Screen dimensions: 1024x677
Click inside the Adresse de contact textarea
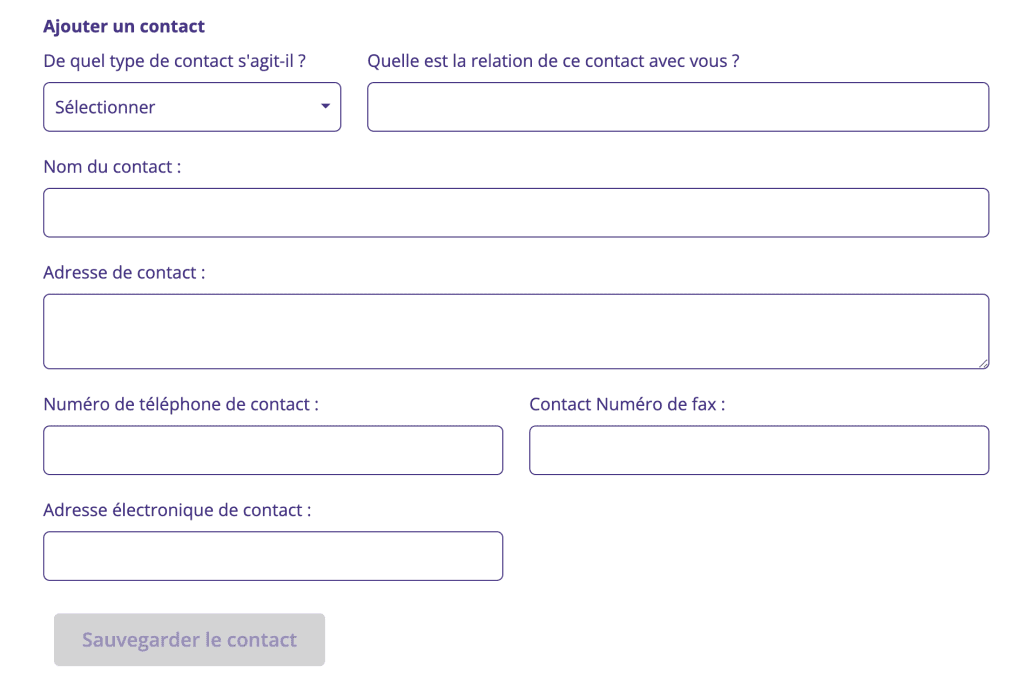click(516, 332)
